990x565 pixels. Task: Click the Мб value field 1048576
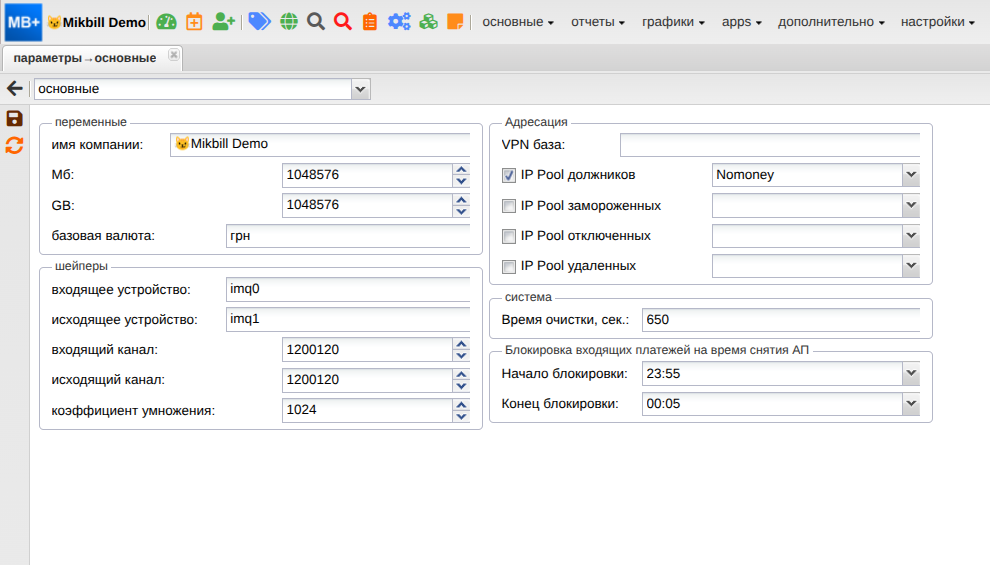click(367, 175)
